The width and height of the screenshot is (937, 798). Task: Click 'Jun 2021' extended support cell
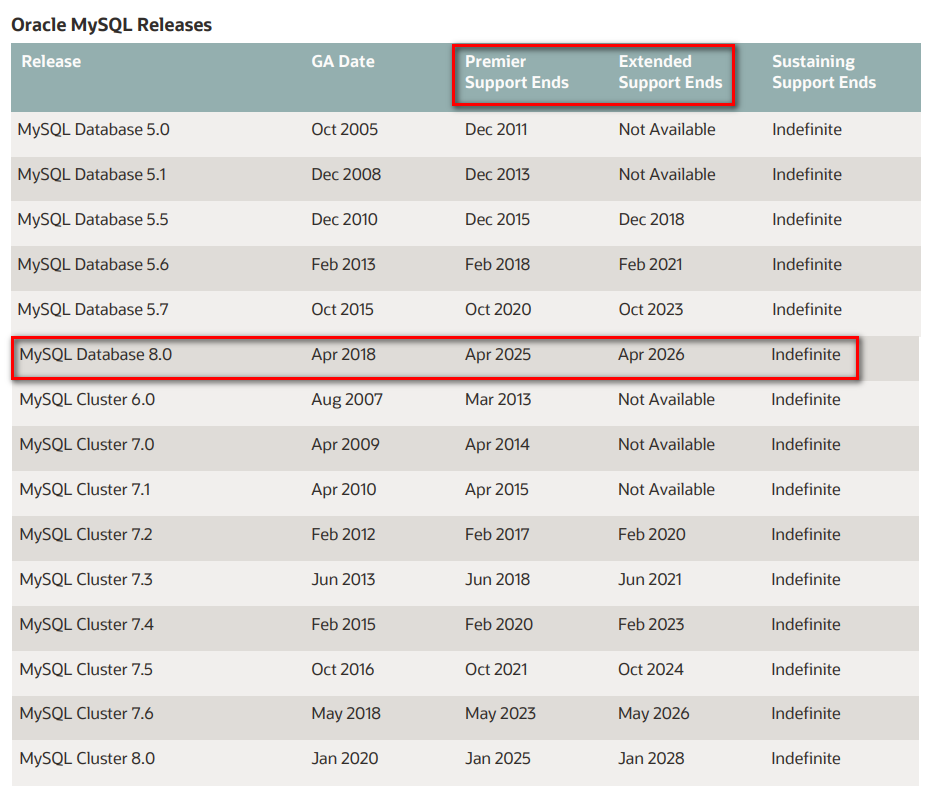[650, 580]
